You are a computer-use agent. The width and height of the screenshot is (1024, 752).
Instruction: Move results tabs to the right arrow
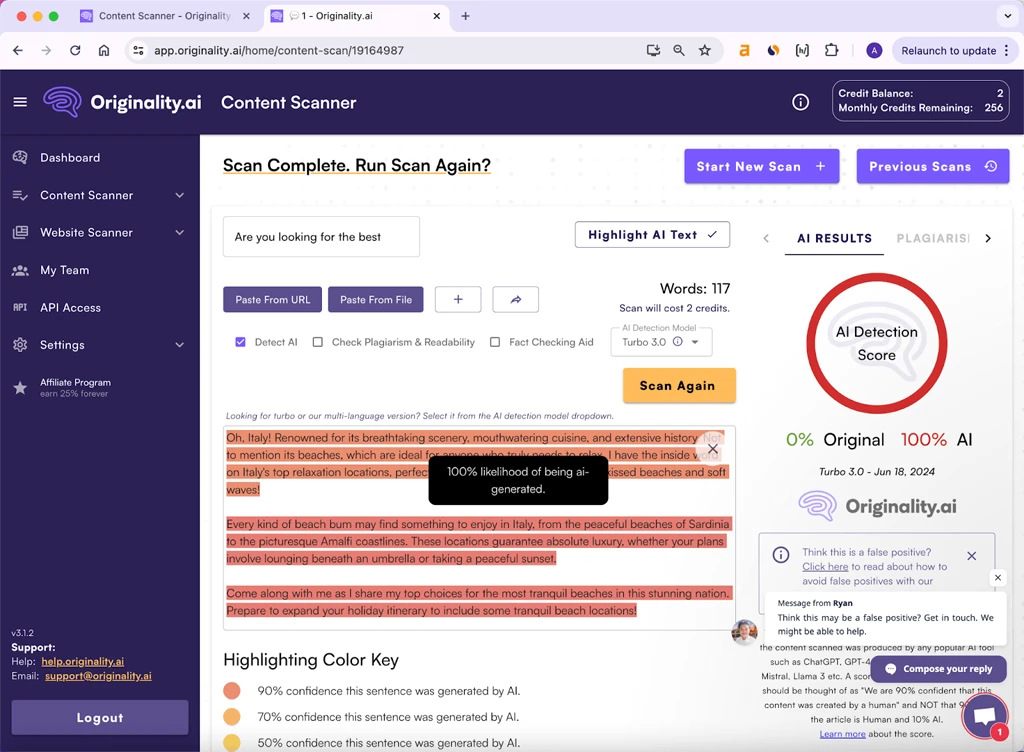[988, 238]
